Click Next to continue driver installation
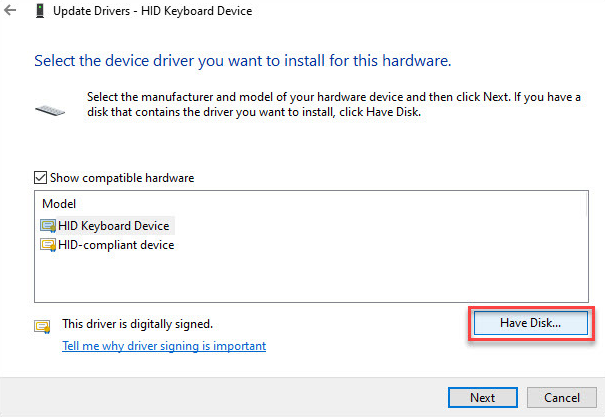The width and height of the screenshot is (605, 417). tap(483, 397)
